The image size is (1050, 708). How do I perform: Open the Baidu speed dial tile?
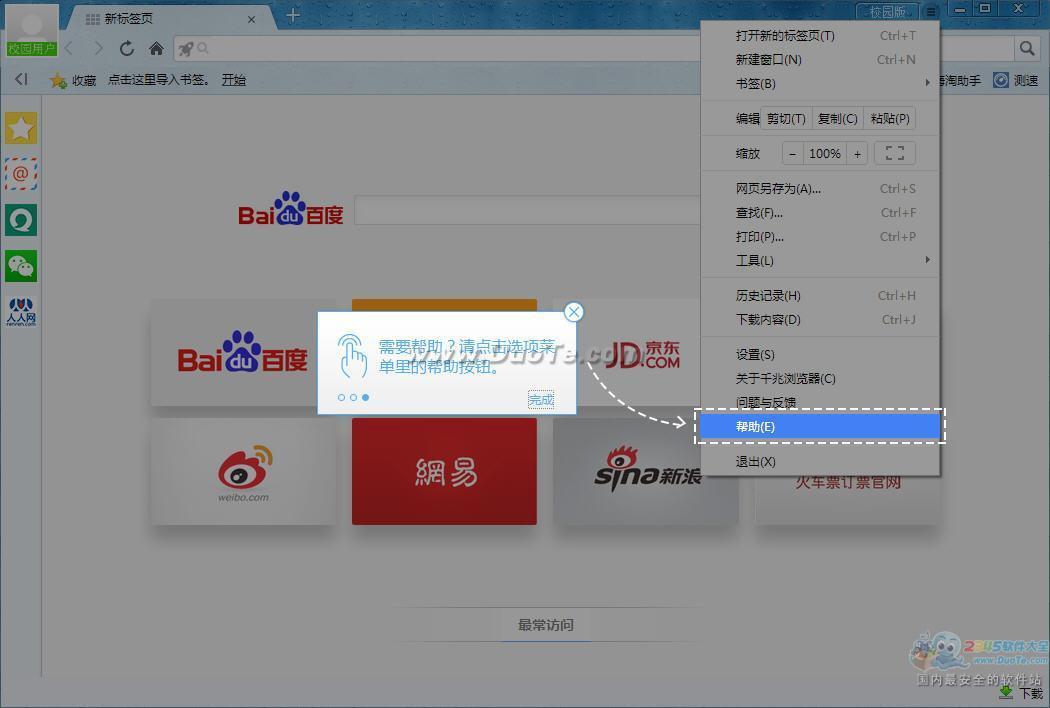click(x=243, y=352)
